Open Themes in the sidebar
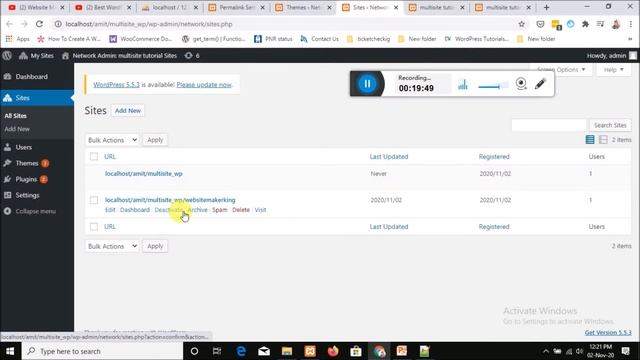The height and width of the screenshot is (360, 640). 37,163
